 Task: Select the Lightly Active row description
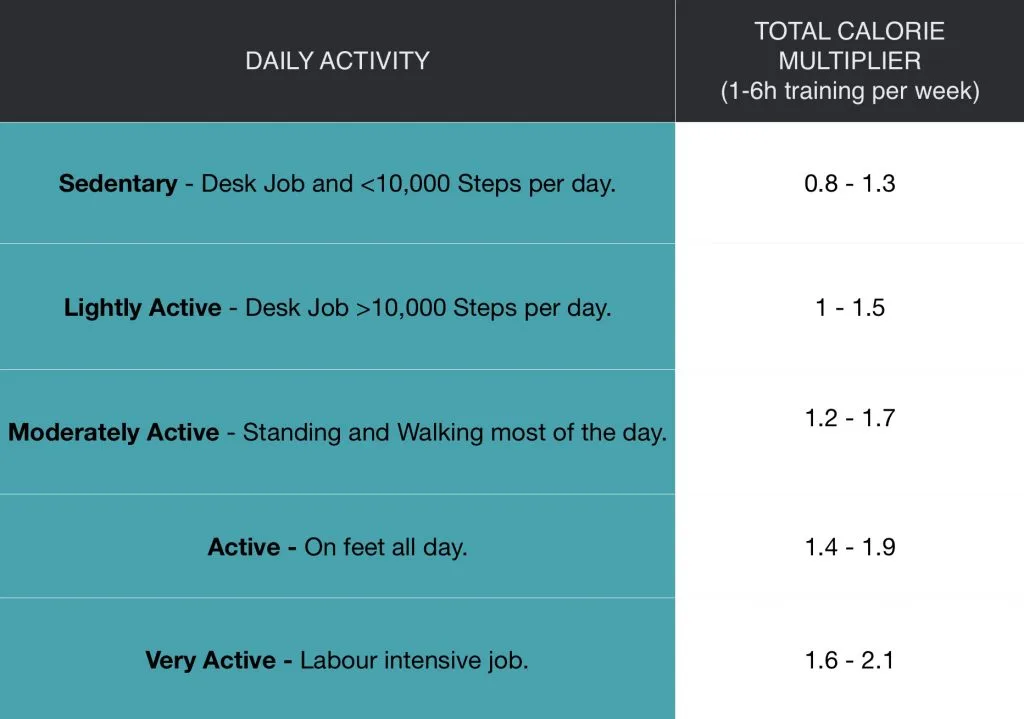coord(337,308)
